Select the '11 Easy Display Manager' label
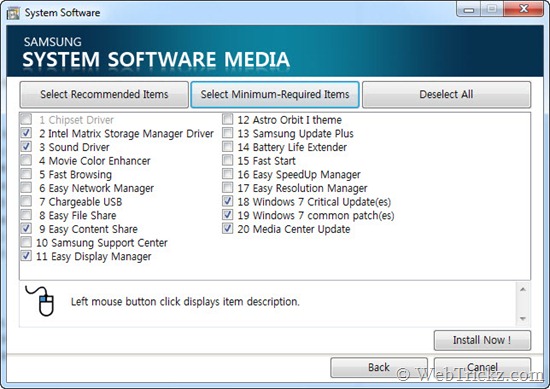Screen dimensions: 550x389 (x=94, y=257)
